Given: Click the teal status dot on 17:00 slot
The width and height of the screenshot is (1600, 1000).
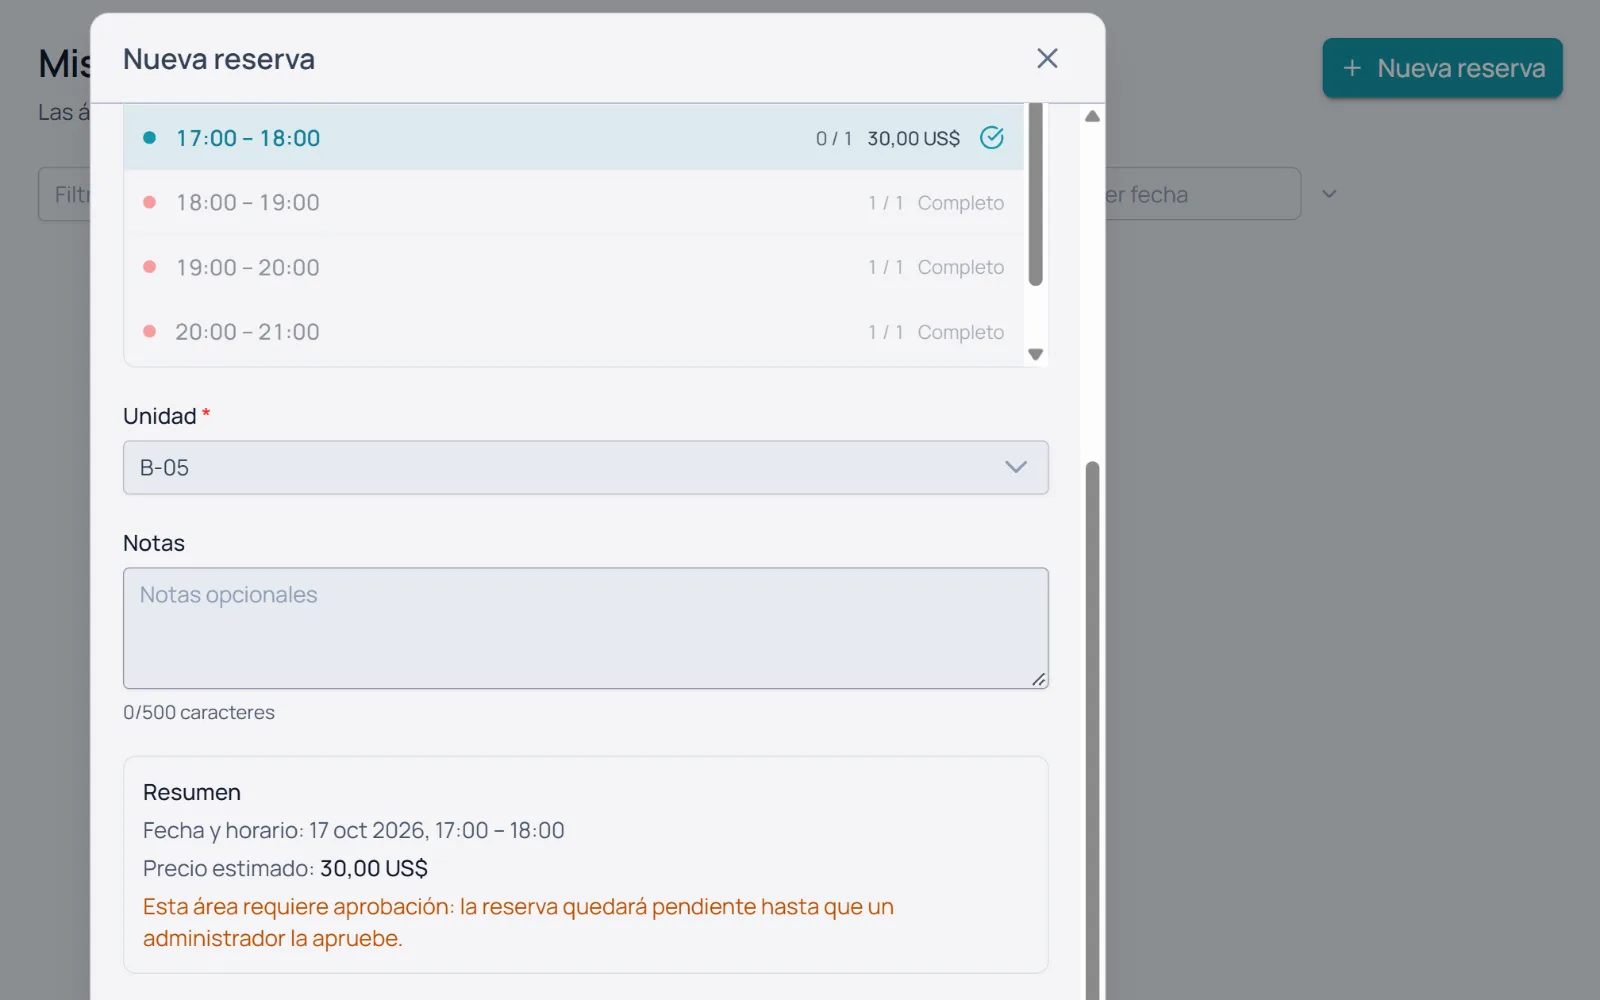Looking at the screenshot, I should (x=149, y=138).
